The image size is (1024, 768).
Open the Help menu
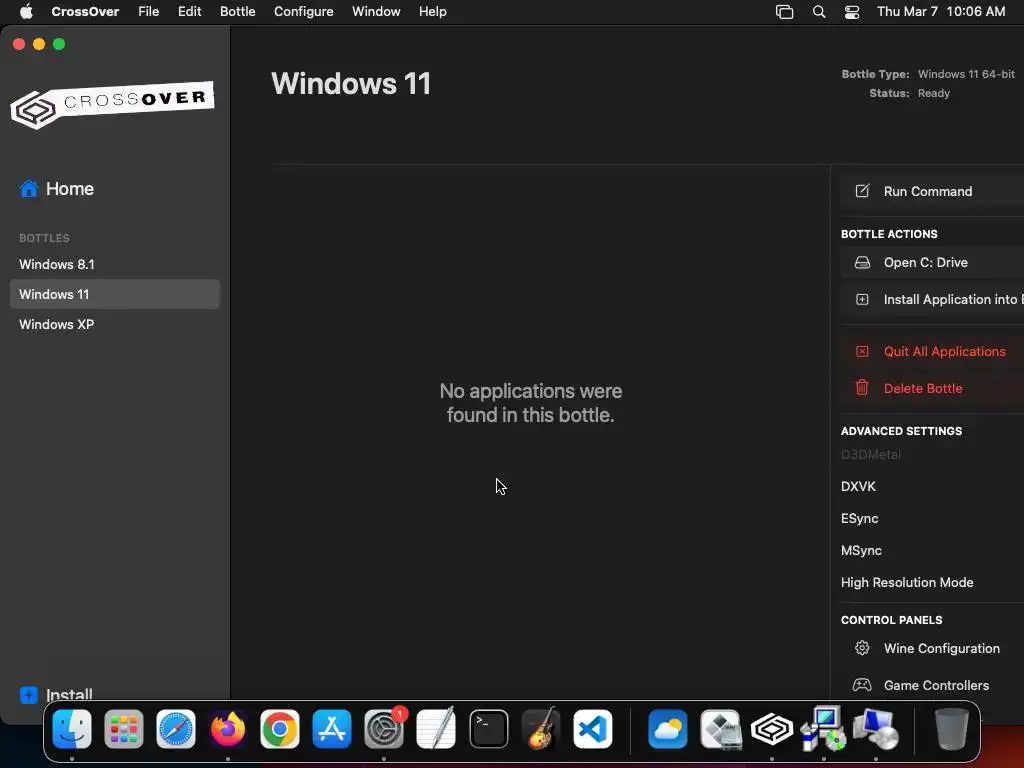(432, 12)
